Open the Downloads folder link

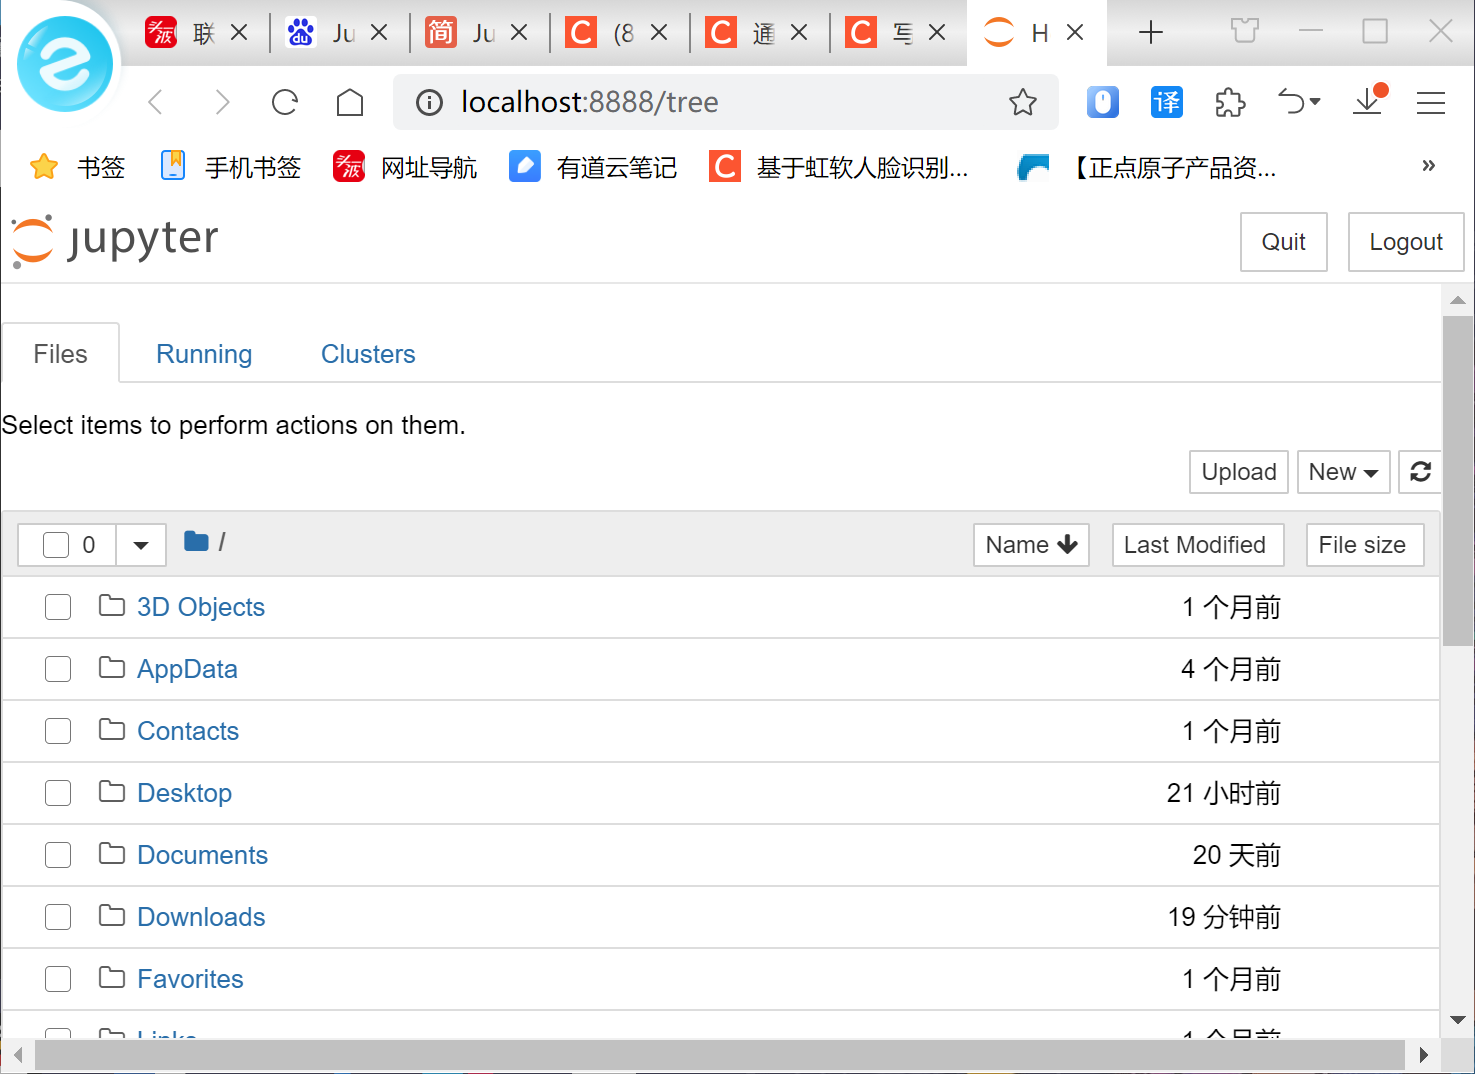pyautogui.click(x=200, y=916)
